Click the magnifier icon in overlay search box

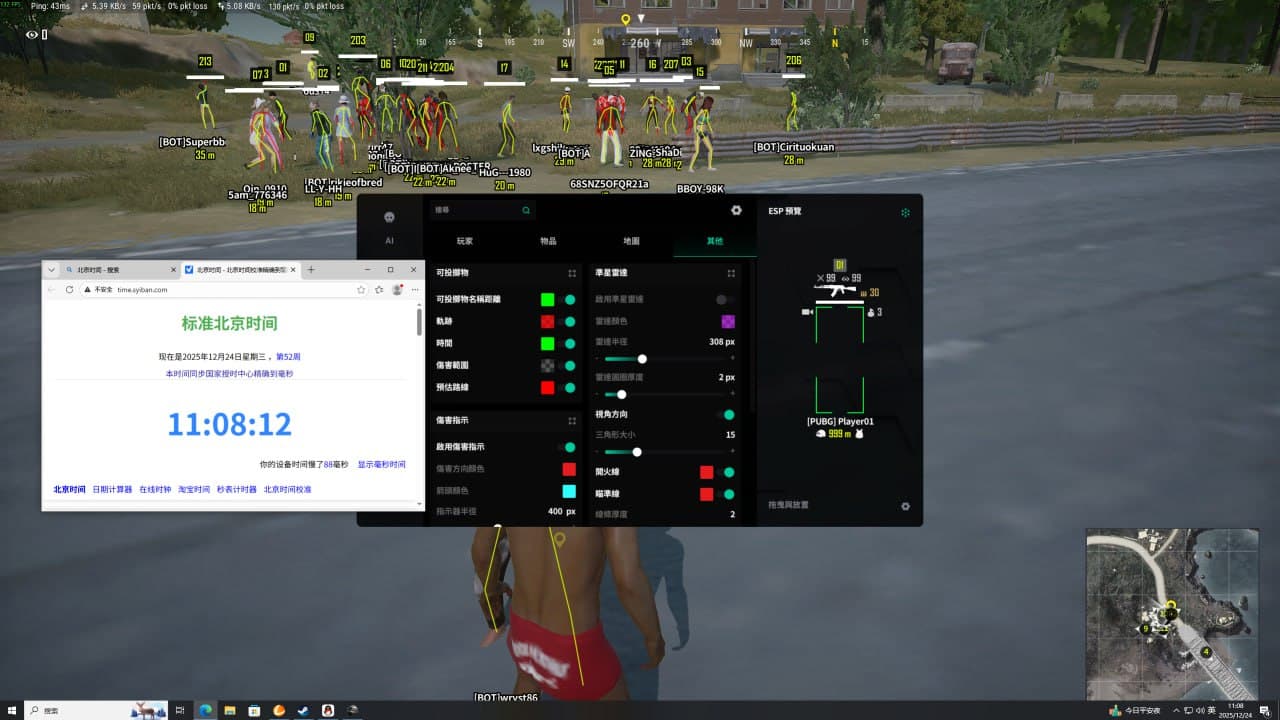pos(526,211)
